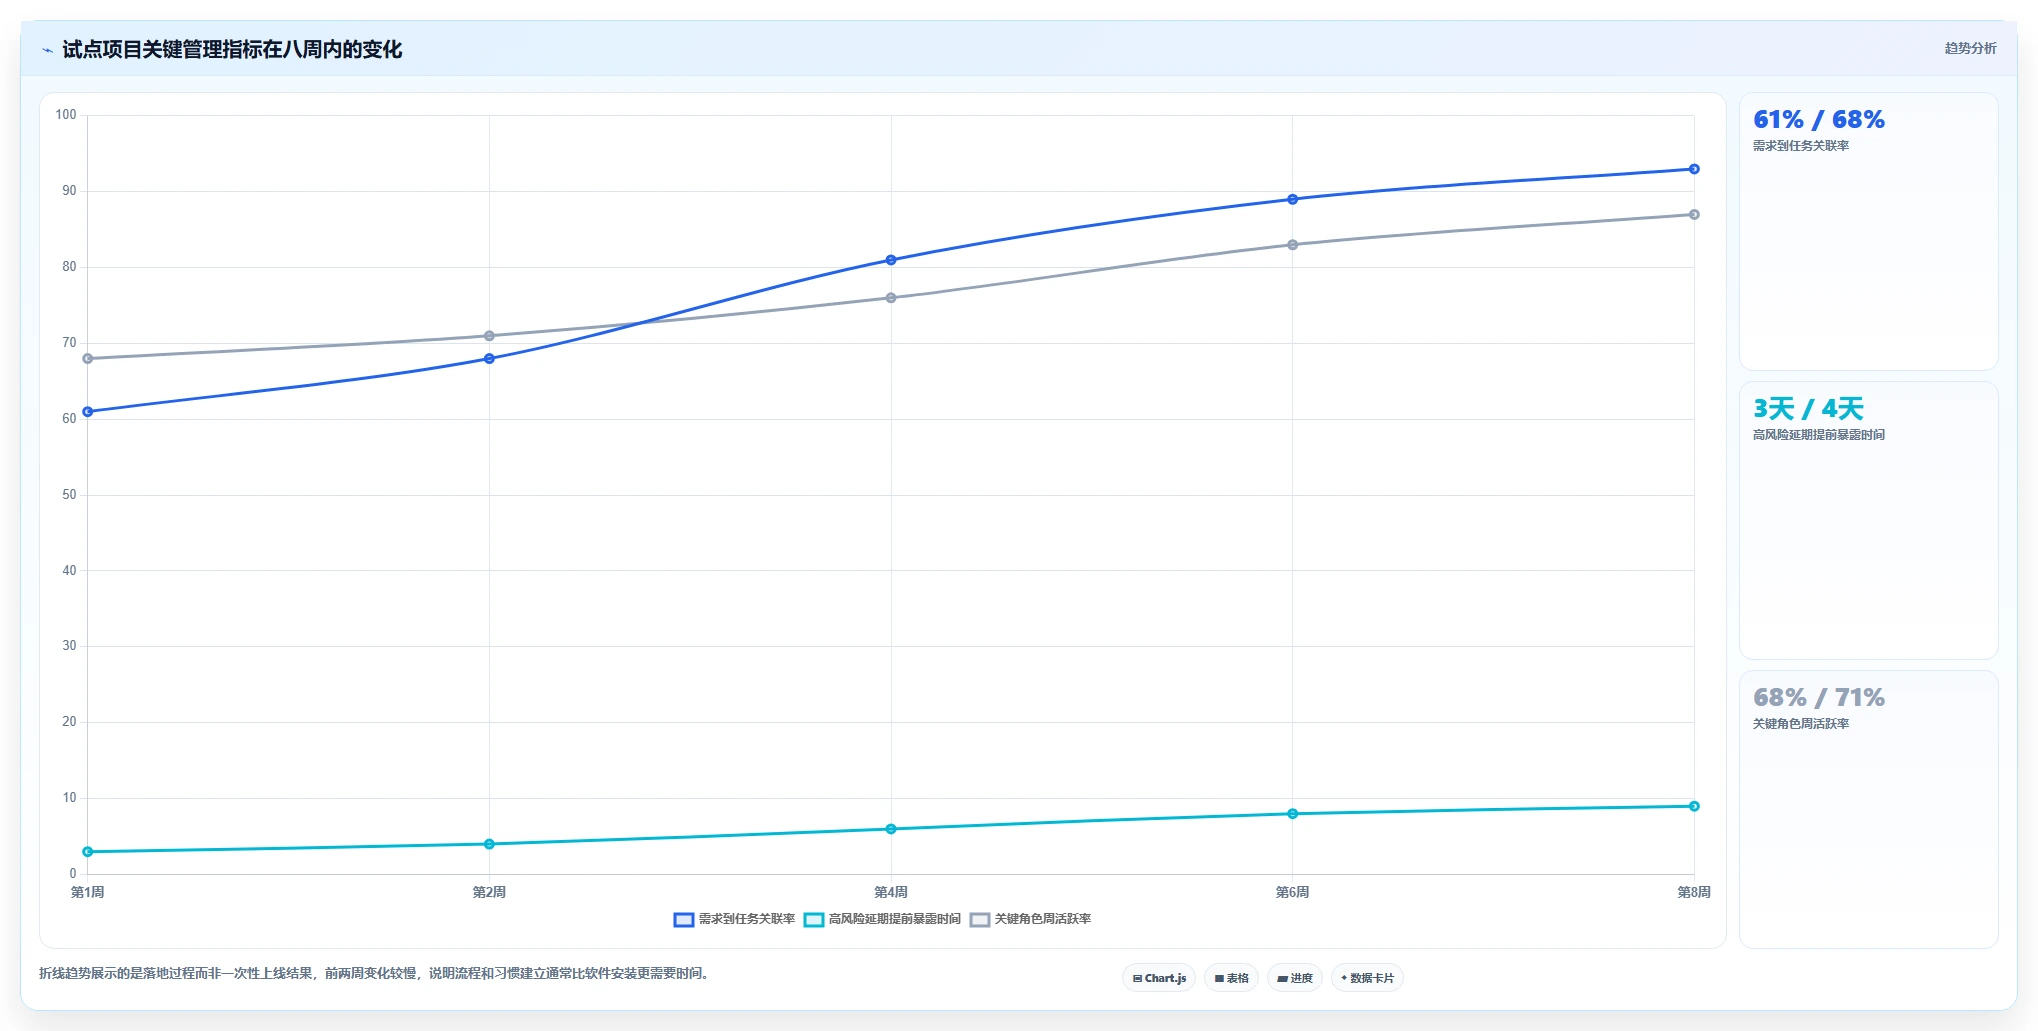Screen dimensions: 2038x1031
Task: Click the 第8周 x-axis label
Action: point(1694,892)
